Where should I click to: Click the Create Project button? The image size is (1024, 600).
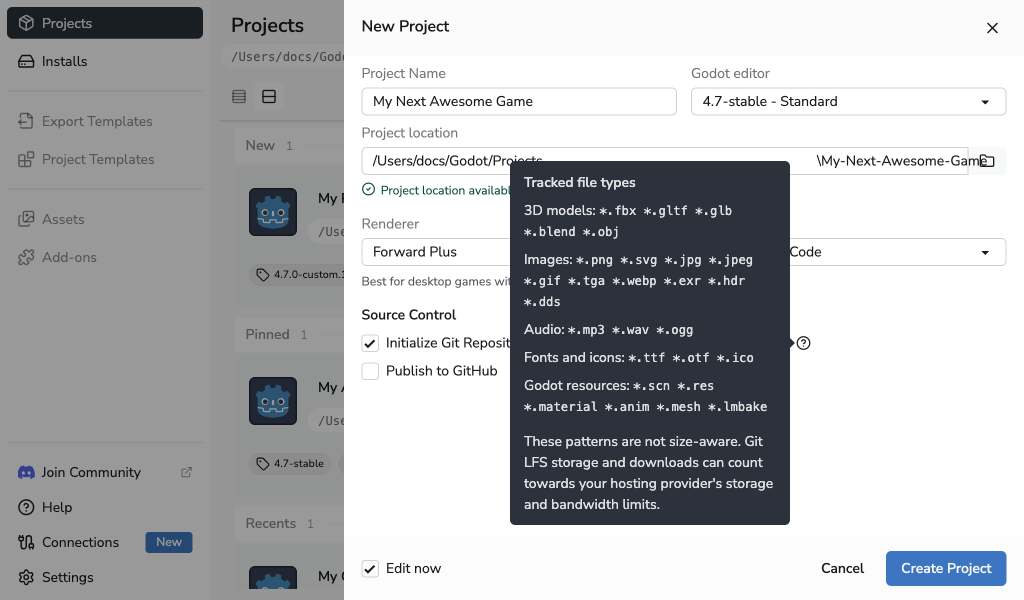(x=946, y=569)
